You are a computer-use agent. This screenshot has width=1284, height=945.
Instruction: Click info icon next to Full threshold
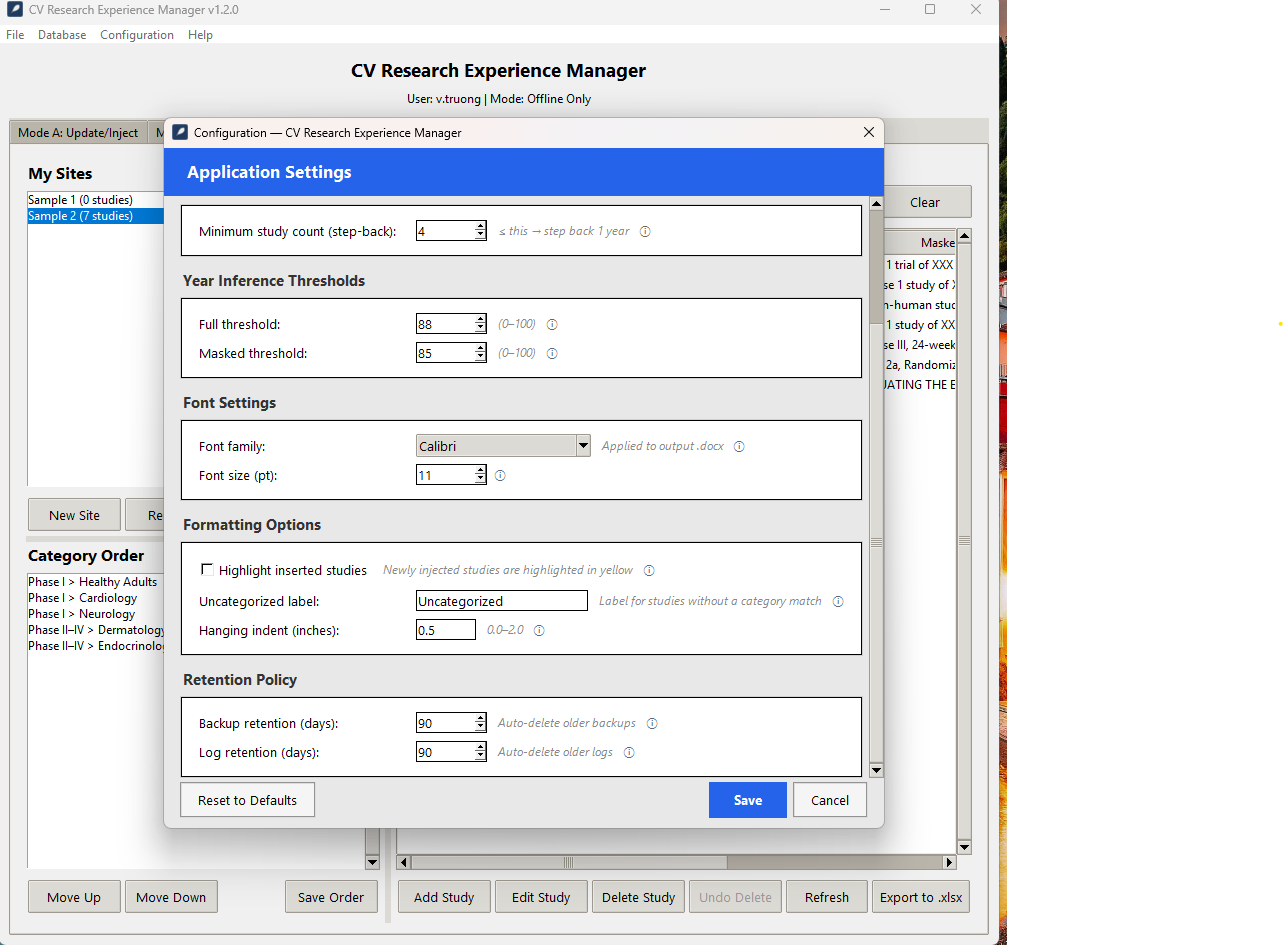(x=552, y=324)
